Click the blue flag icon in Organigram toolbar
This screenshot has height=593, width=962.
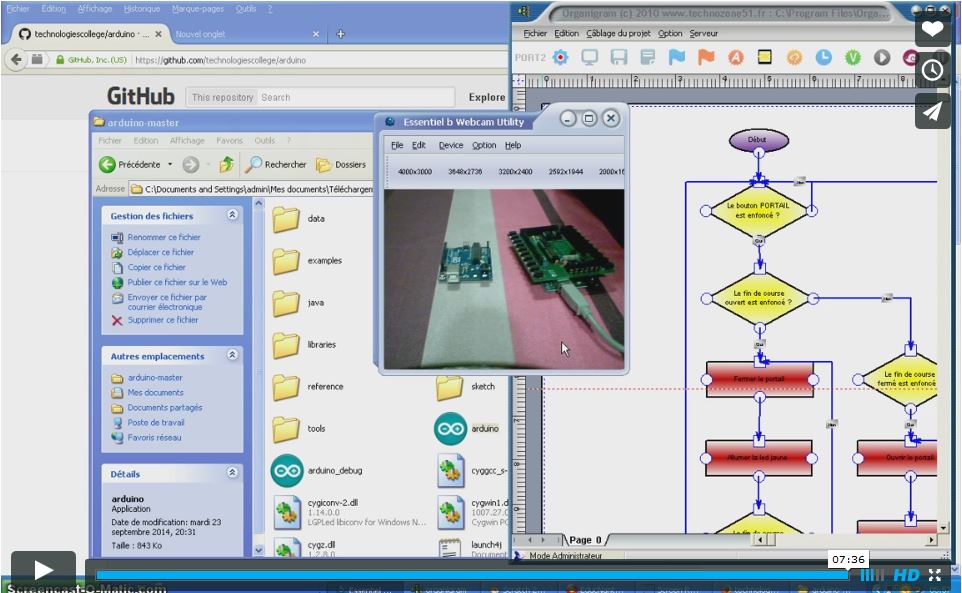pyautogui.click(x=677, y=57)
